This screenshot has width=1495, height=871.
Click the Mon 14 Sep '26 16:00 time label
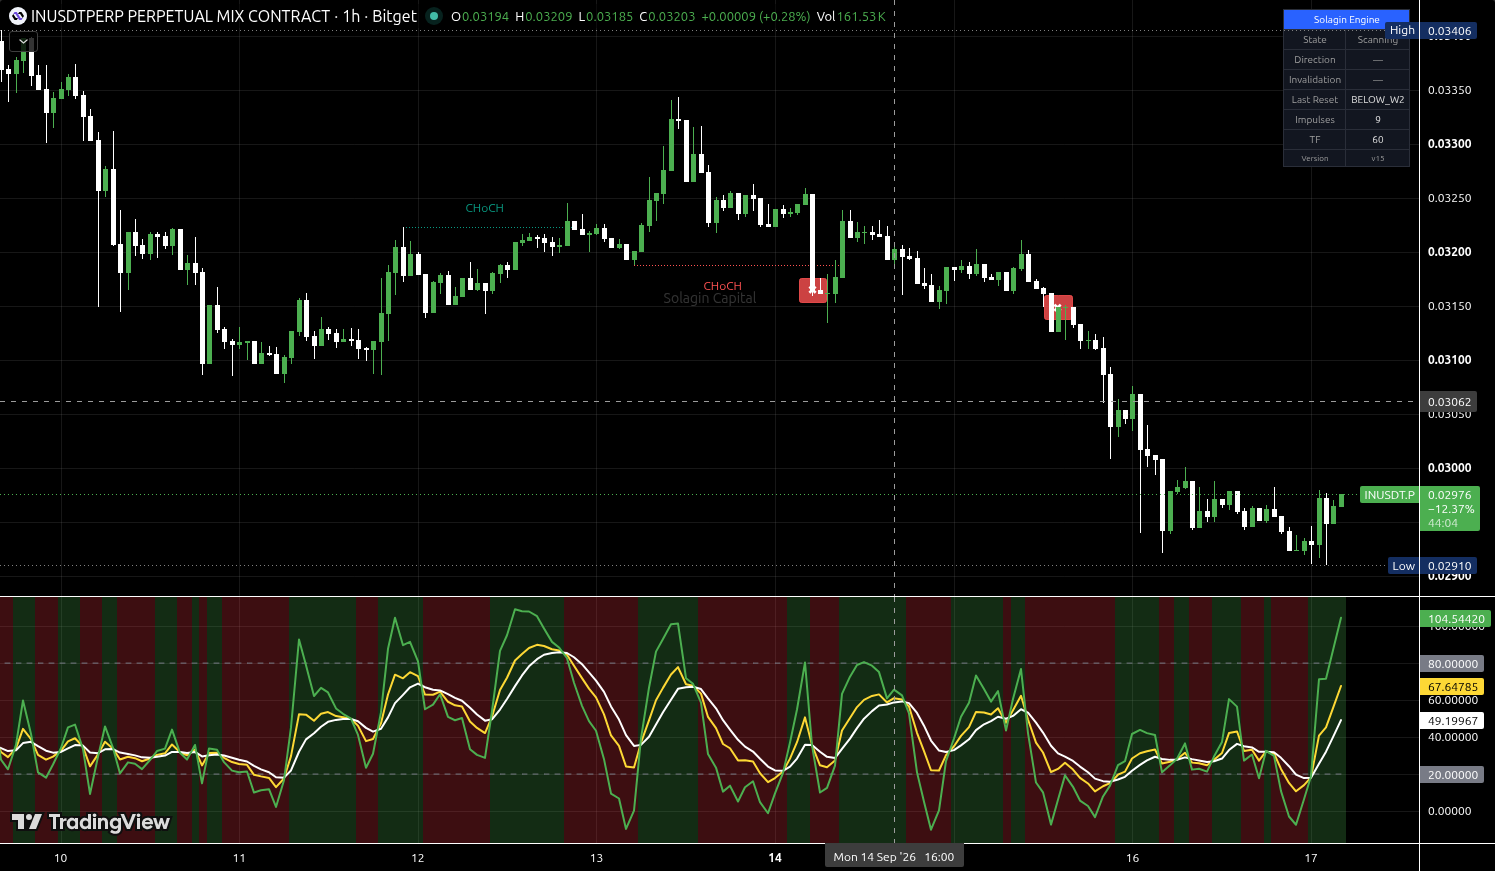pyautogui.click(x=894, y=857)
